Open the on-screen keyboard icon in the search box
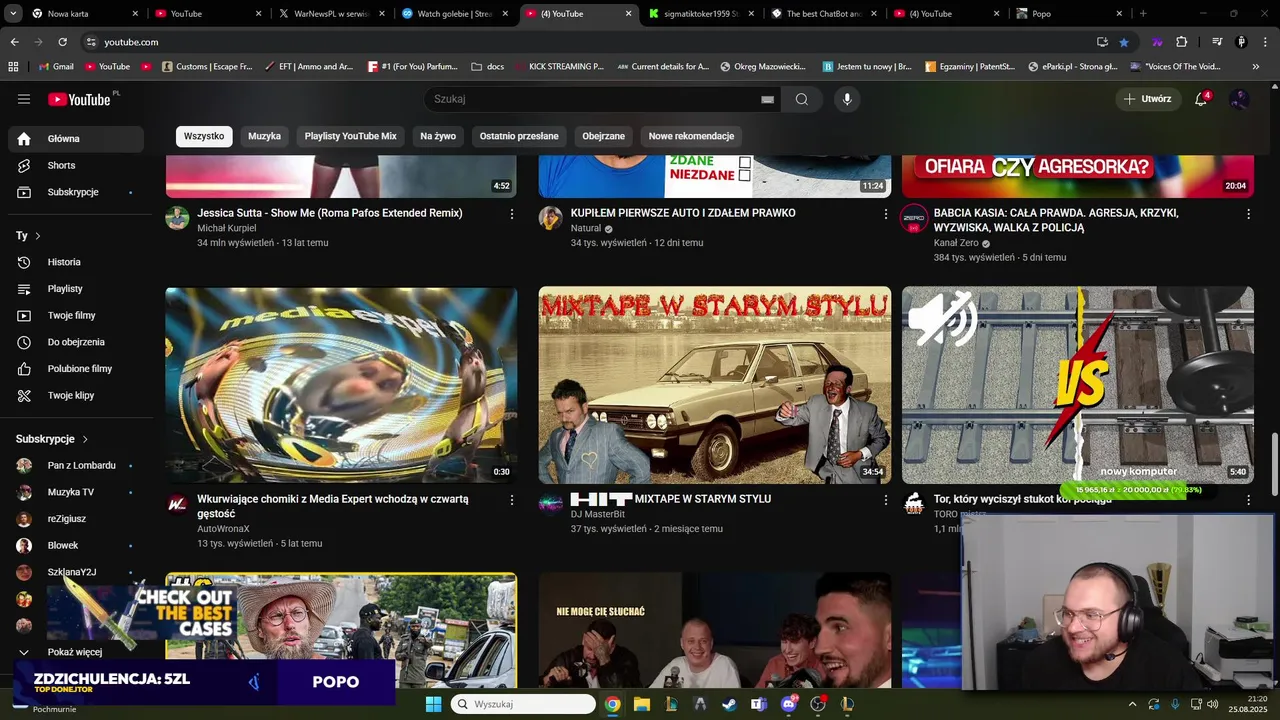This screenshot has width=1280, height=720. tap(767, 99)
